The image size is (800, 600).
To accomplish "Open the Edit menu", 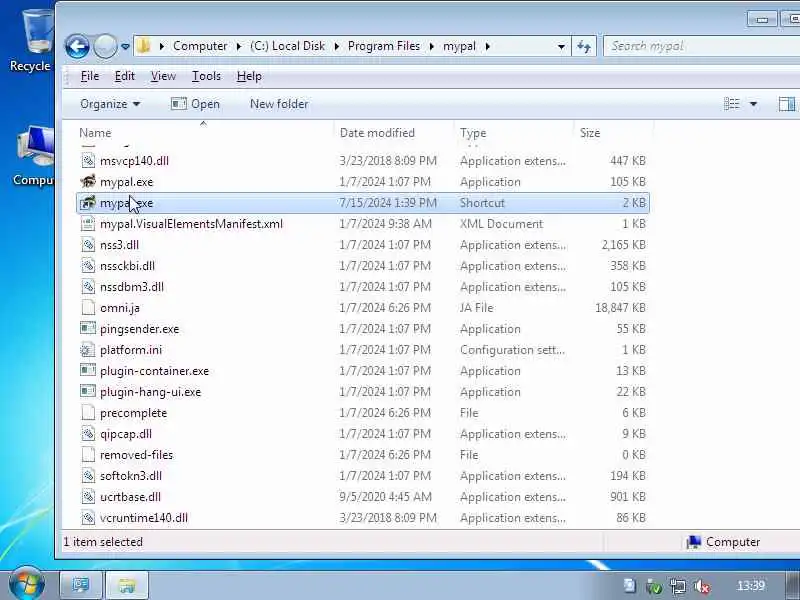I will click(x=124, y=76).
